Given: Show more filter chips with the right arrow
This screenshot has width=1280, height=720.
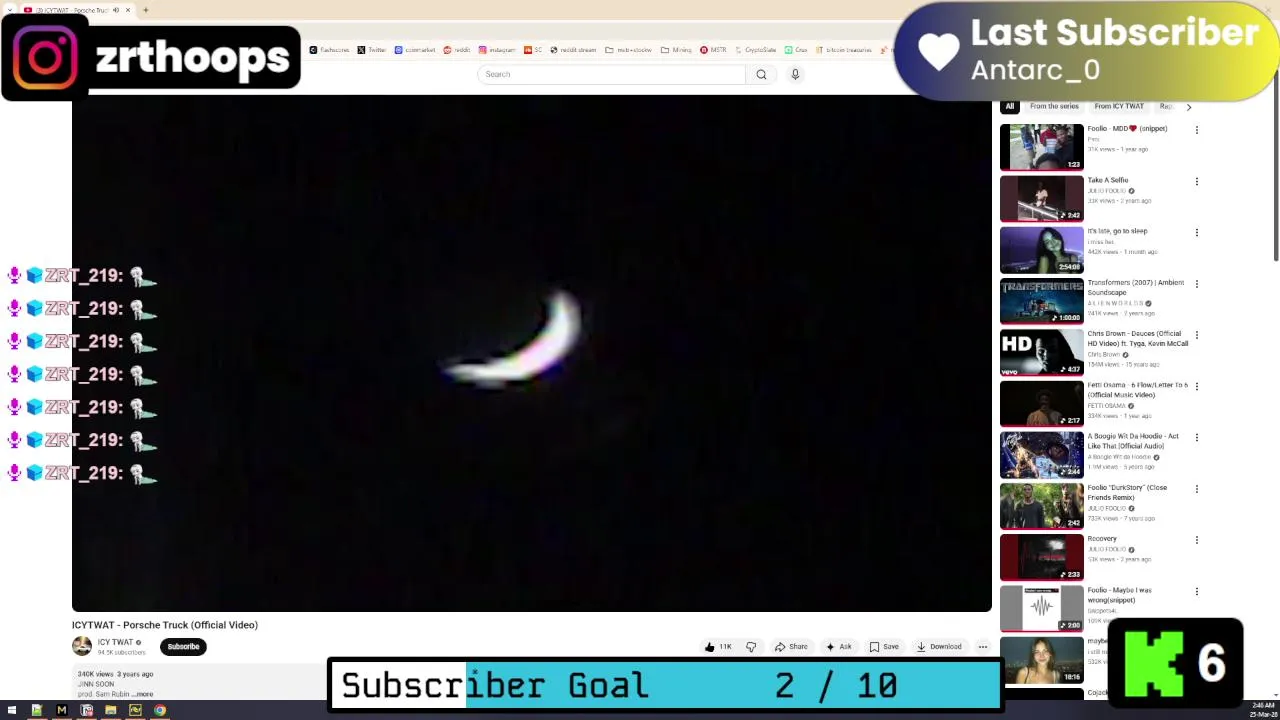Looking at the screenshot, I should [1188, 106].
